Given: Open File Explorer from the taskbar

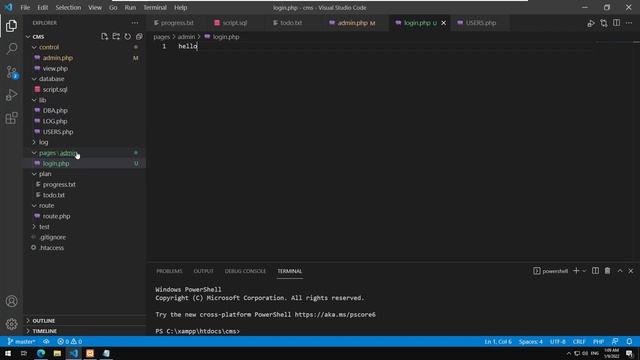Looking at the screenshot, I should [x=57, y=353].
